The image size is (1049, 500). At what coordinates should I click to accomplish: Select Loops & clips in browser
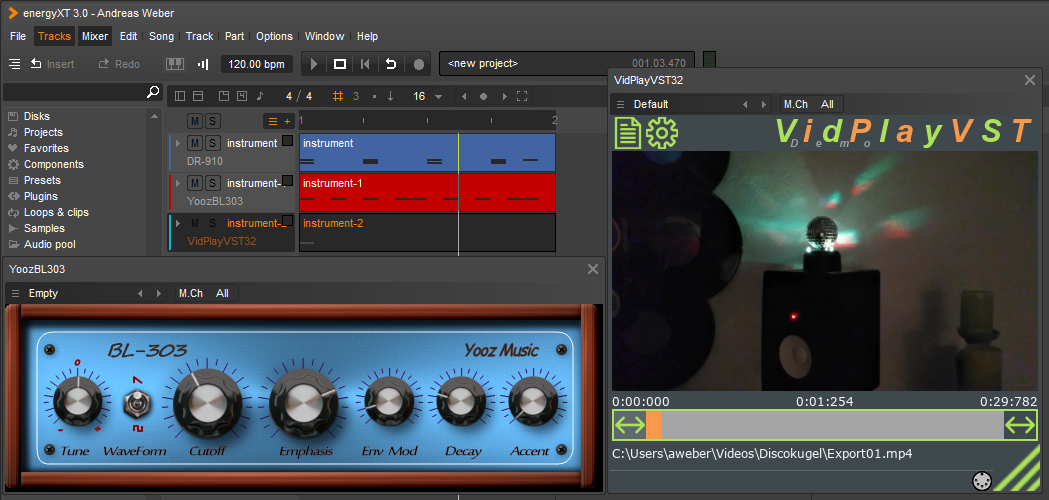click(x=55, y=212)
